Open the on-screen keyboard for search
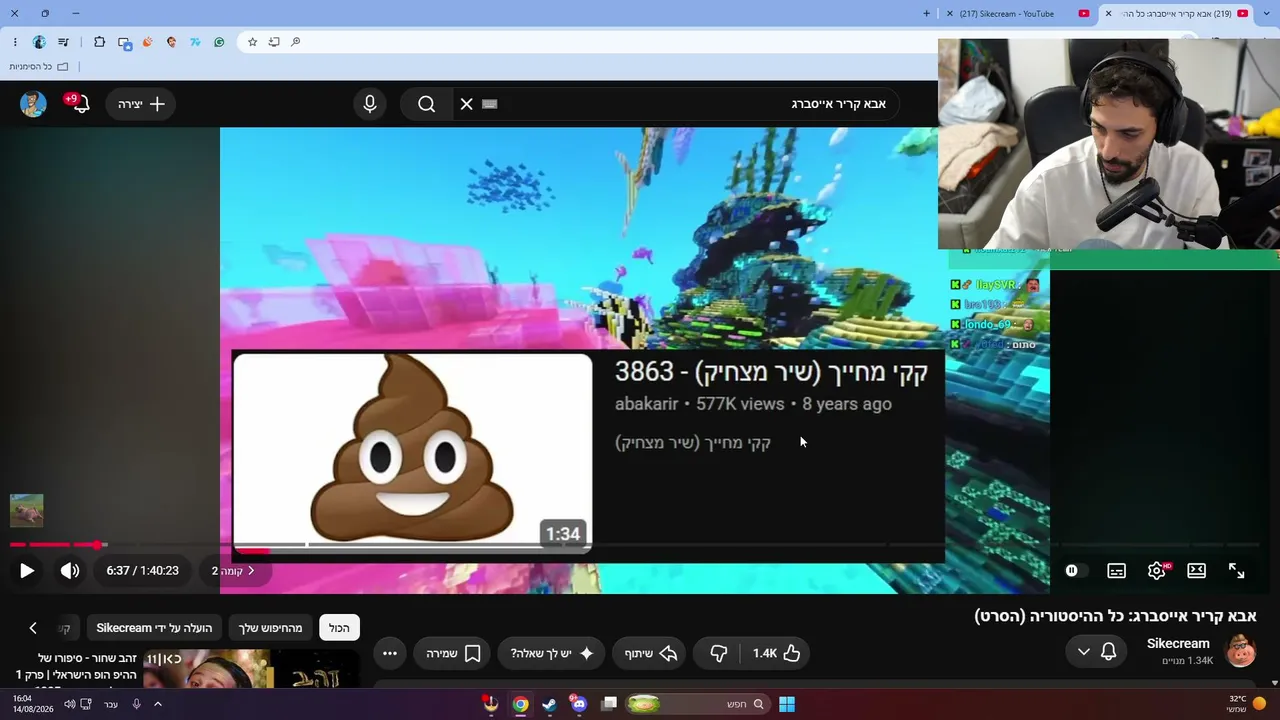Screen dimensions: 1280x720 pos(490,104)
